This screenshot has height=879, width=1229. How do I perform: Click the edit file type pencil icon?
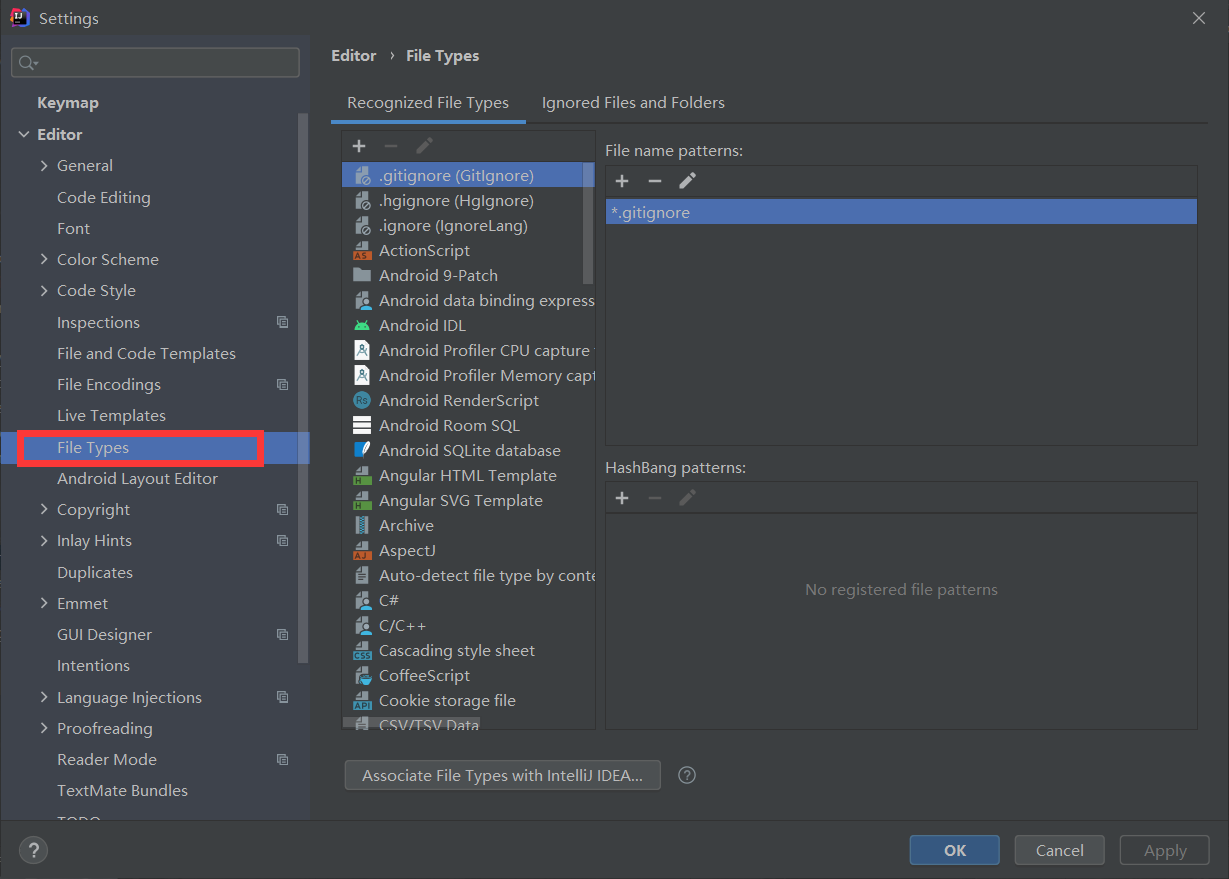[424, 146]
